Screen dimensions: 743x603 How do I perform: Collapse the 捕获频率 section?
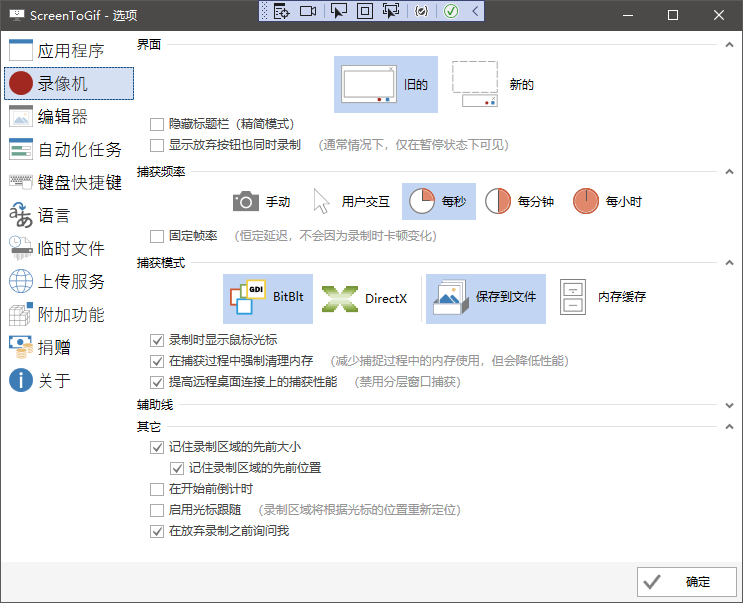coord(729,172)
